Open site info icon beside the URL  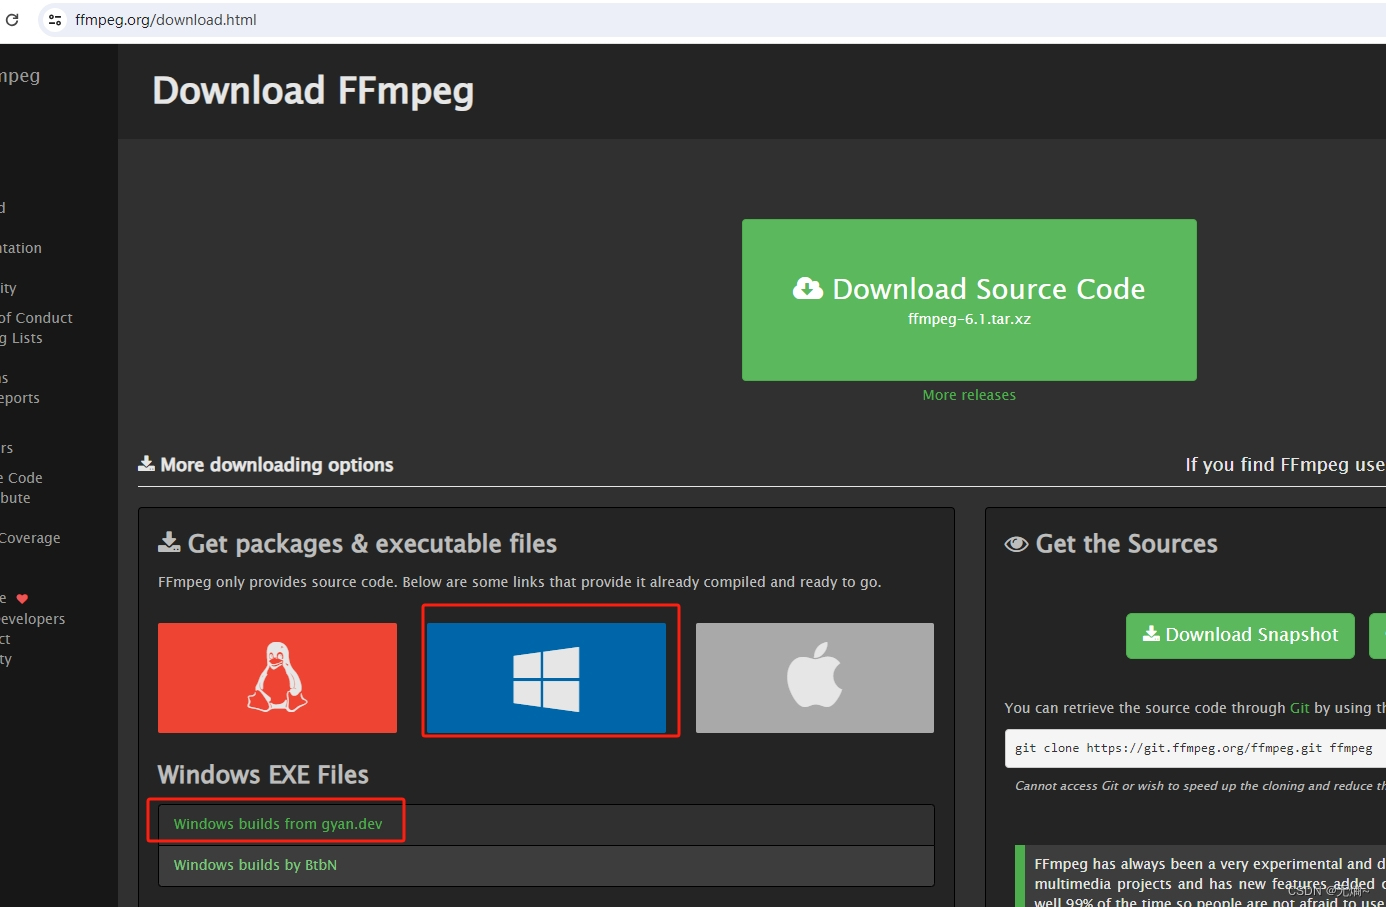55,19
